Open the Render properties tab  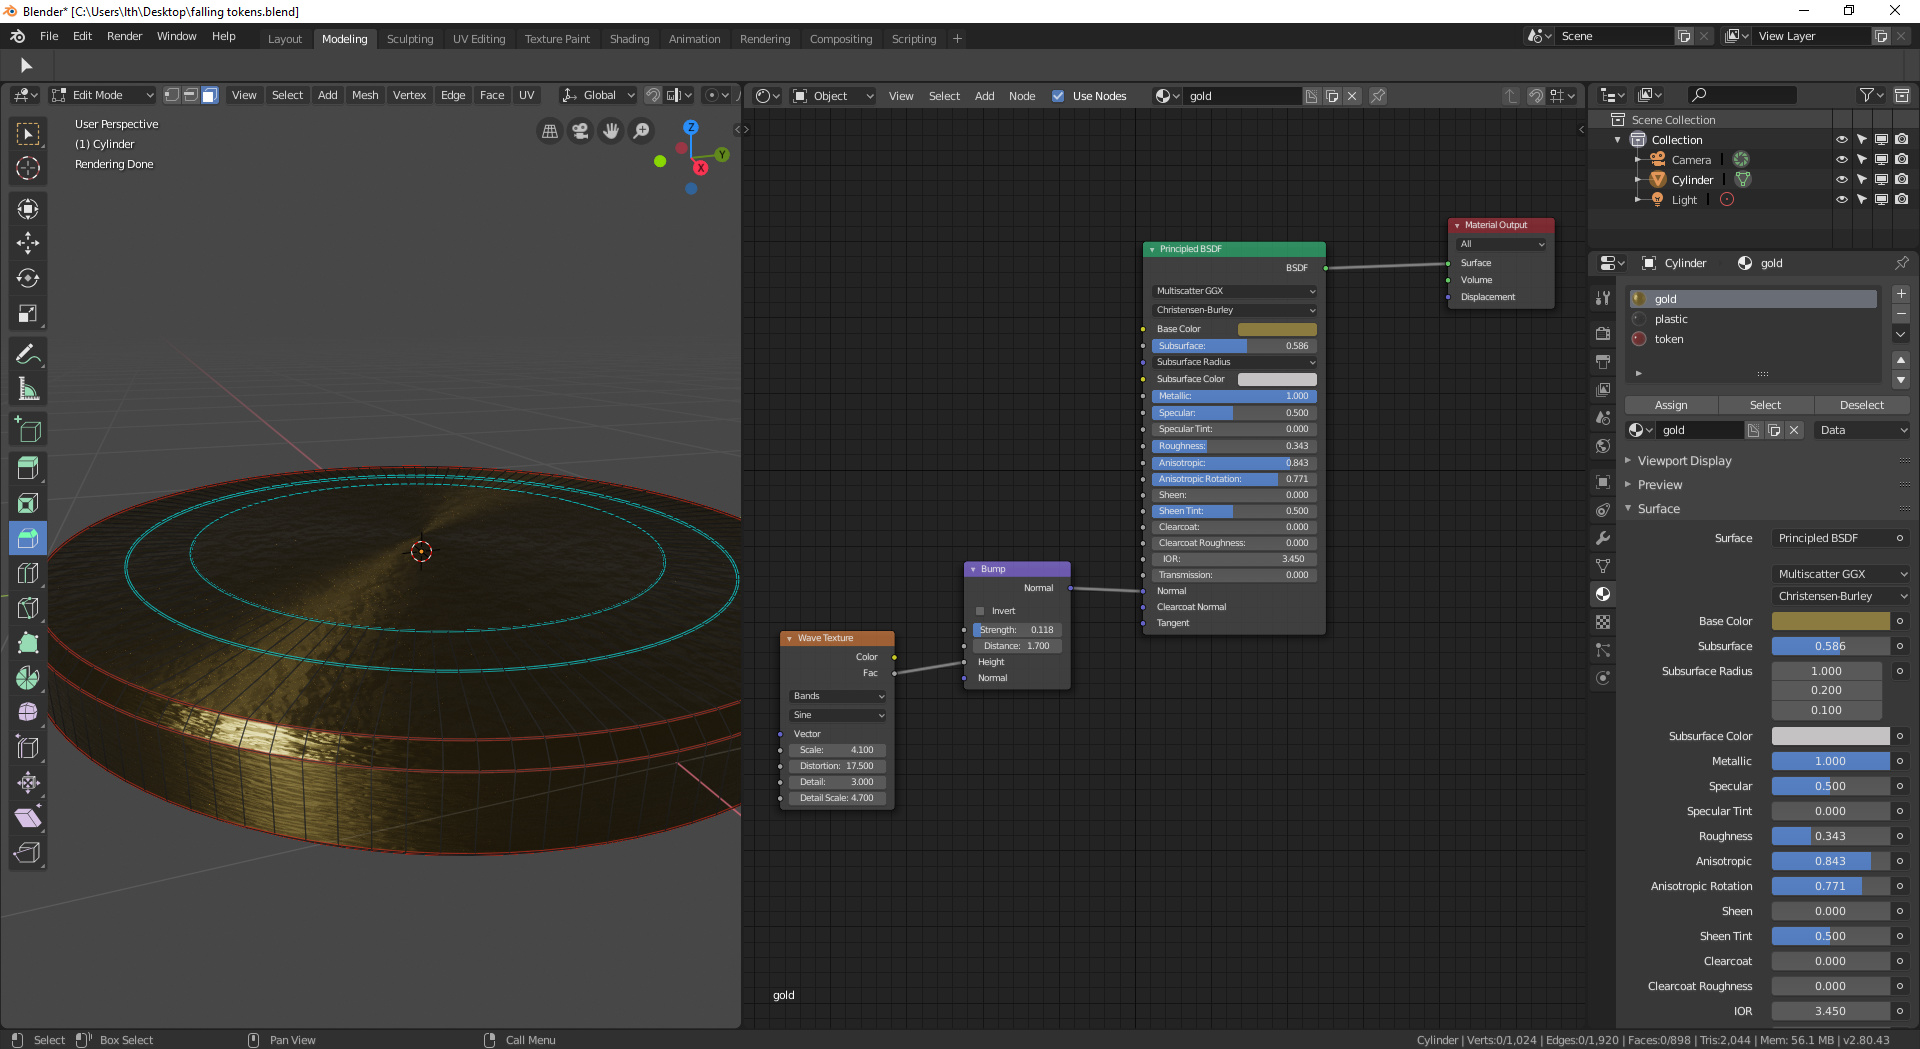point(1603,333)
